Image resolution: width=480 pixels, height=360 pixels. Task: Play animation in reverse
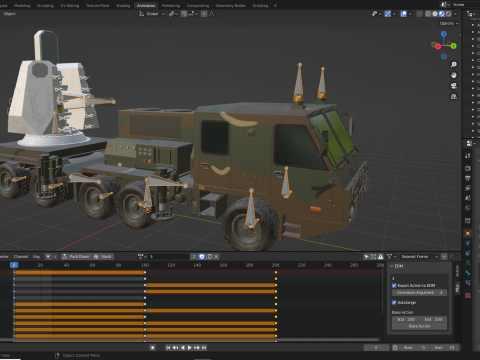tap(182, 348)
